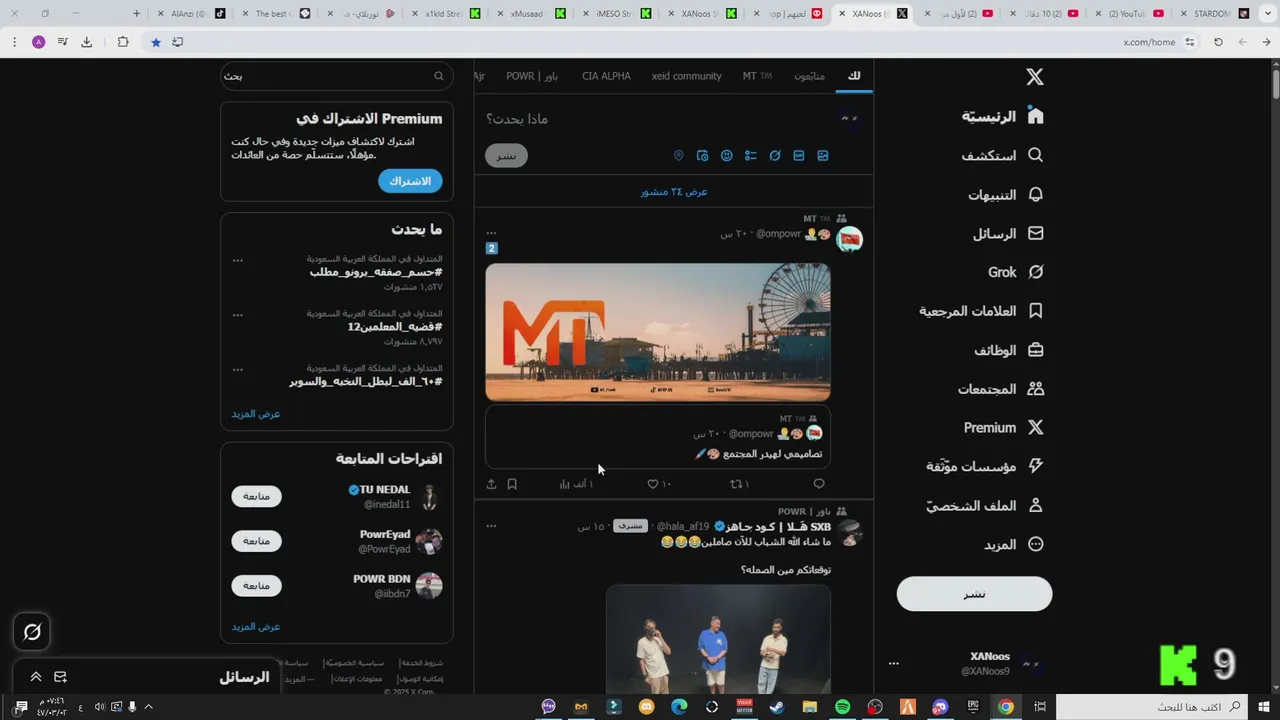
Task: Expand the الرسائل messages drawer
Action: 35,677
